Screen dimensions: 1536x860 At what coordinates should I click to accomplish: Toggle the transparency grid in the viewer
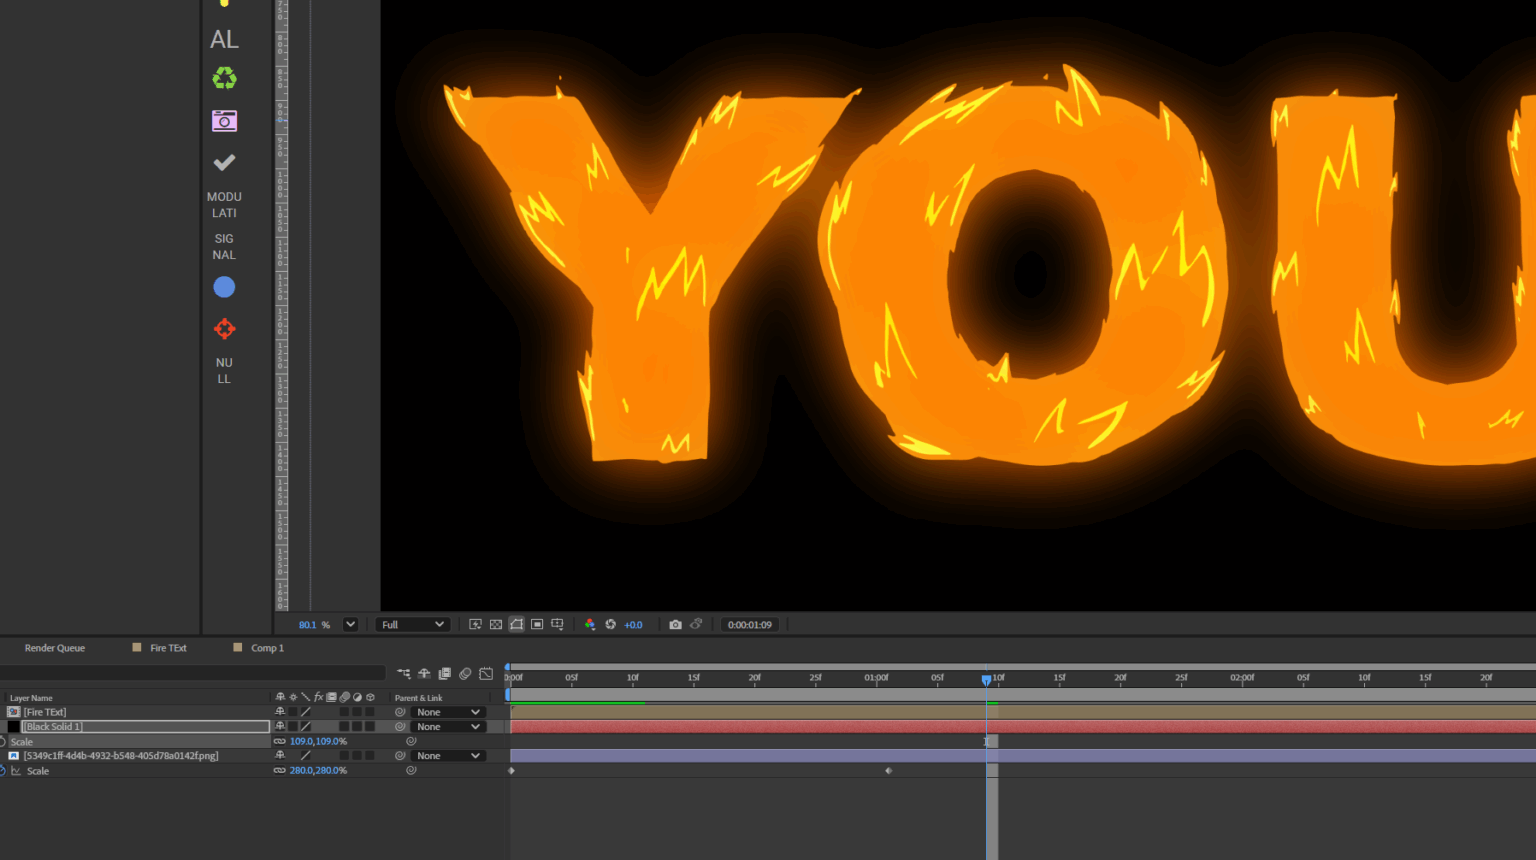coord(496,624)
